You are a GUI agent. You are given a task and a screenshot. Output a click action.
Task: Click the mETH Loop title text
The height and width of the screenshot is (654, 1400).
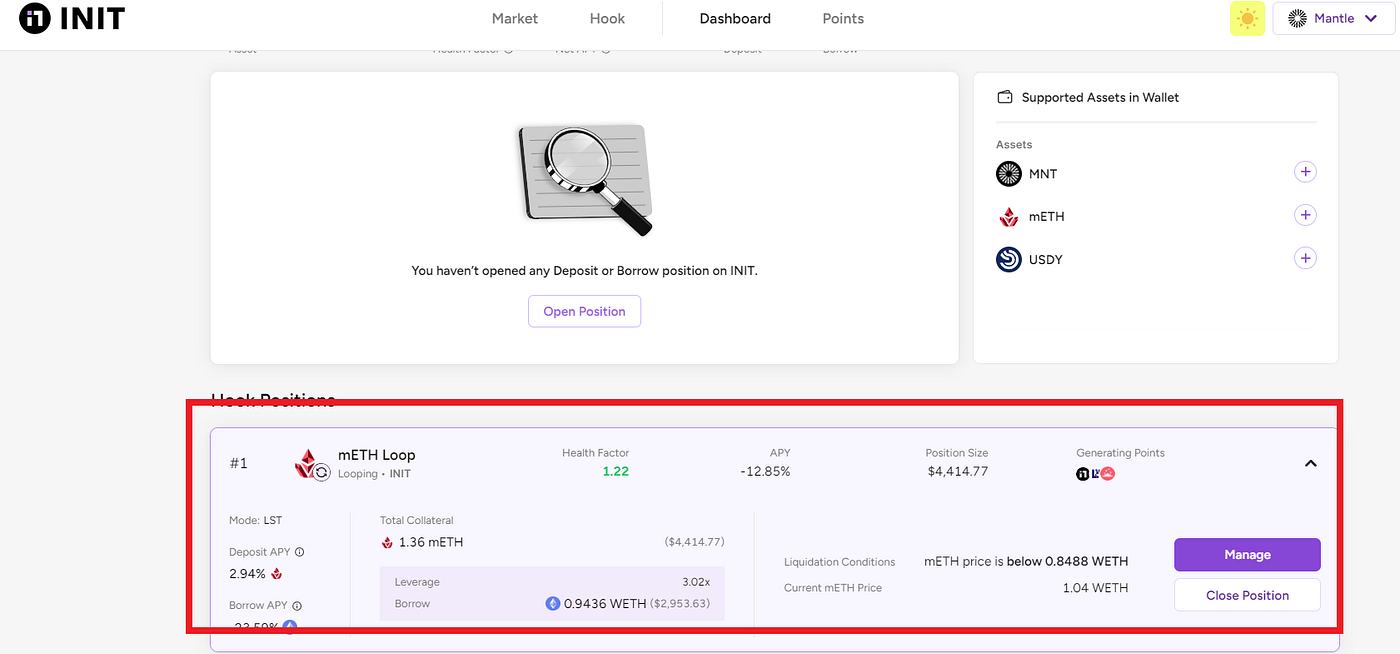point(376,455)
